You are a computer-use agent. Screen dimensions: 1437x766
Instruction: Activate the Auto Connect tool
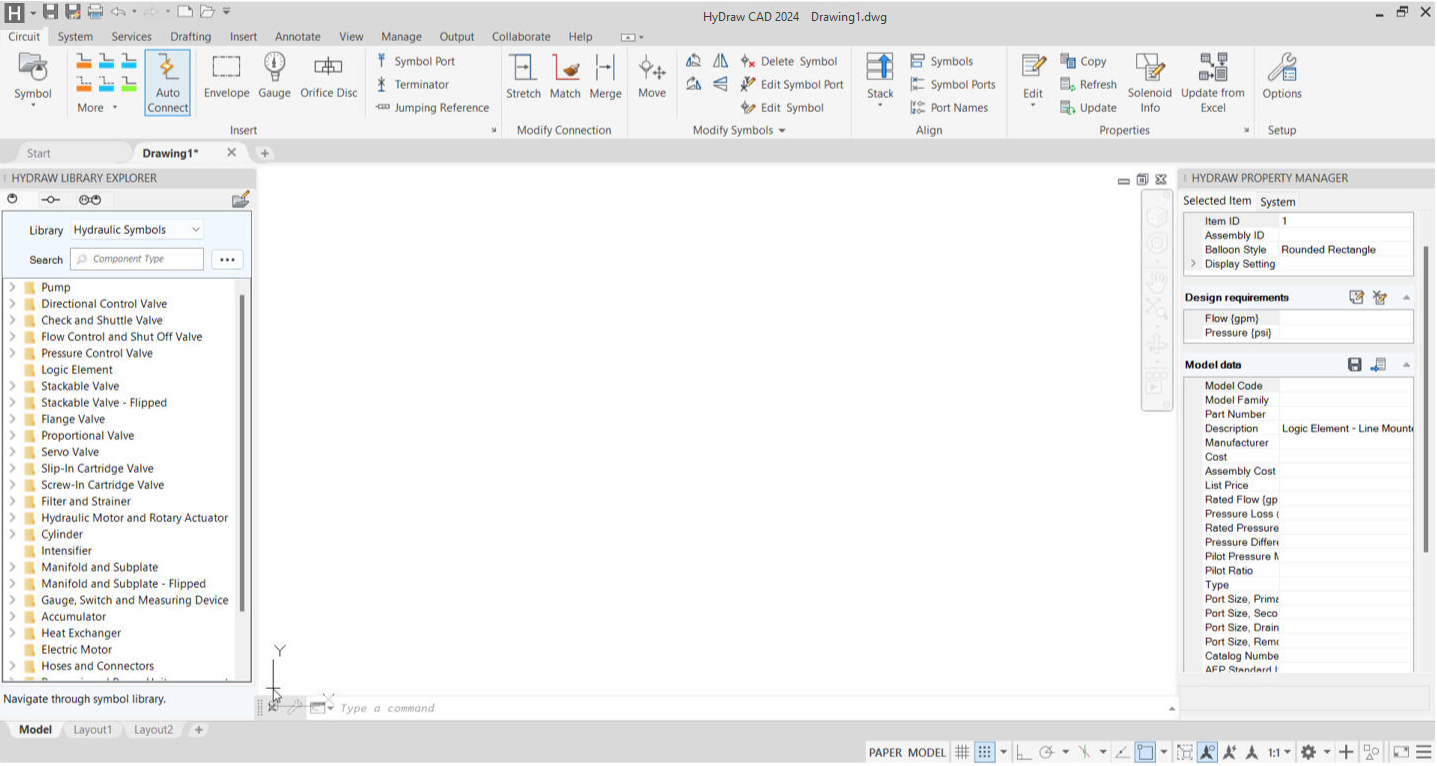tap(167, 82)
